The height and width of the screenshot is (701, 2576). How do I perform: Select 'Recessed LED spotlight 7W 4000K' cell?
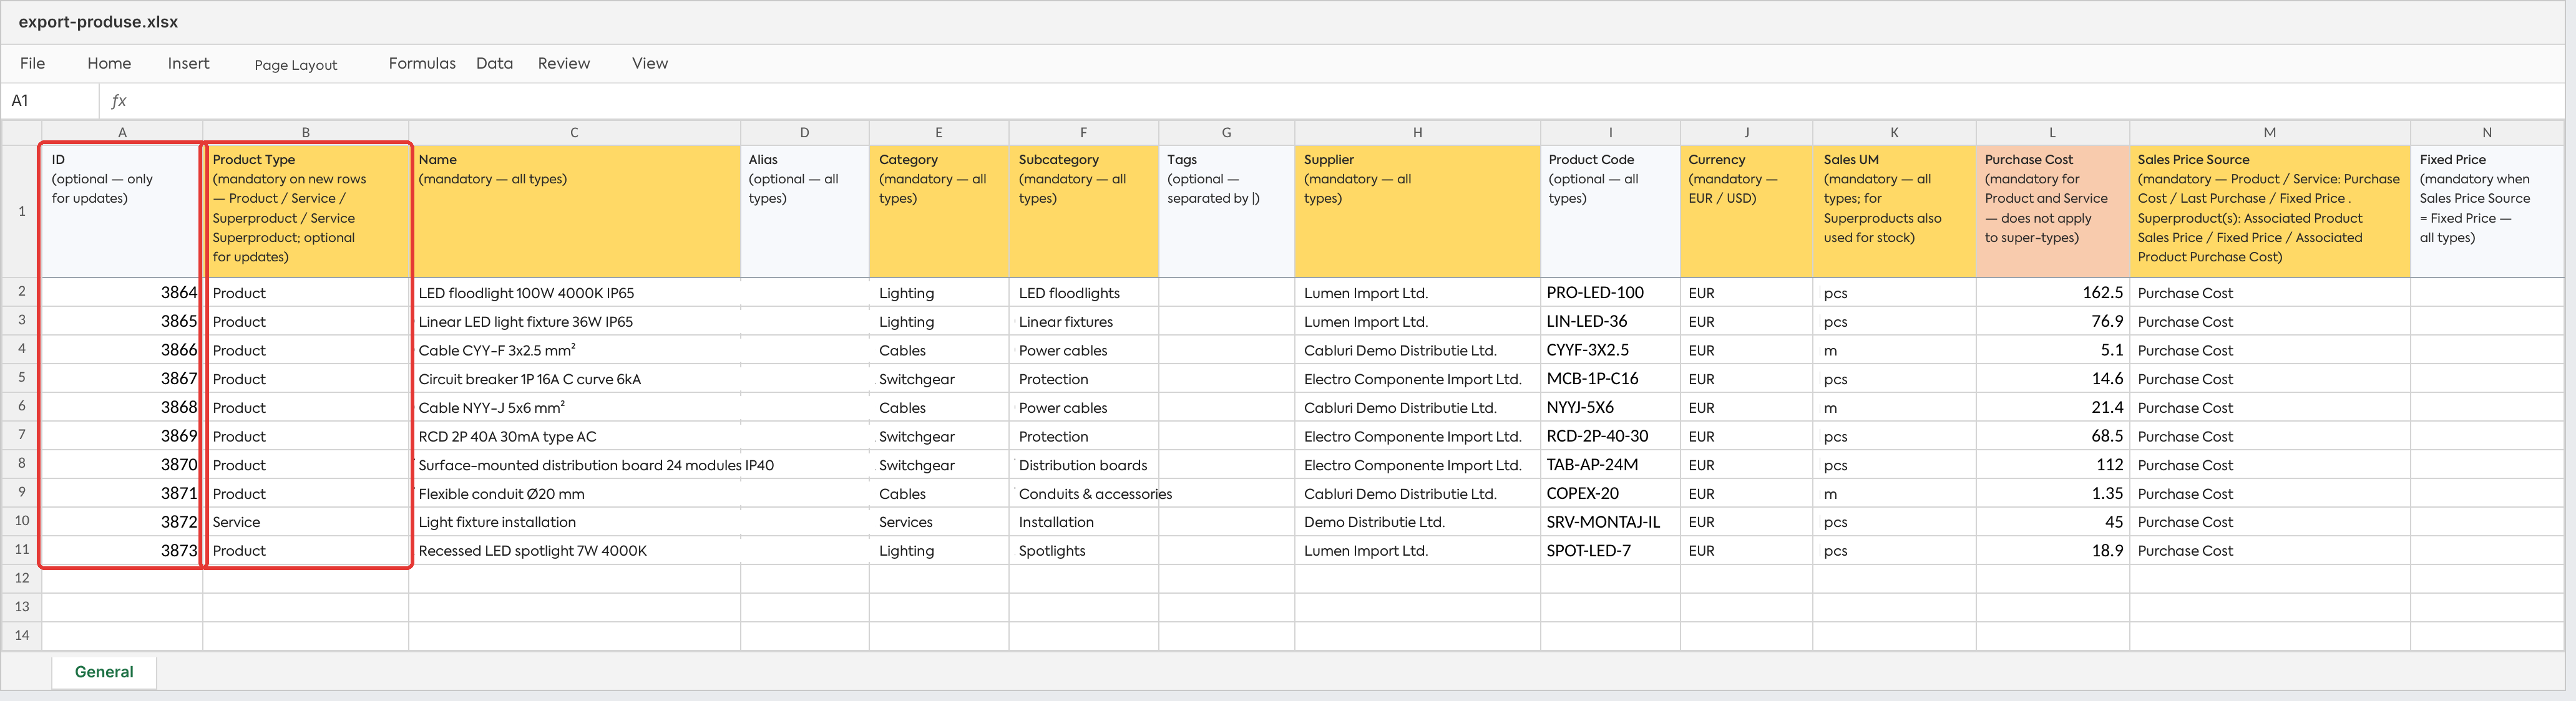[574, 550]
